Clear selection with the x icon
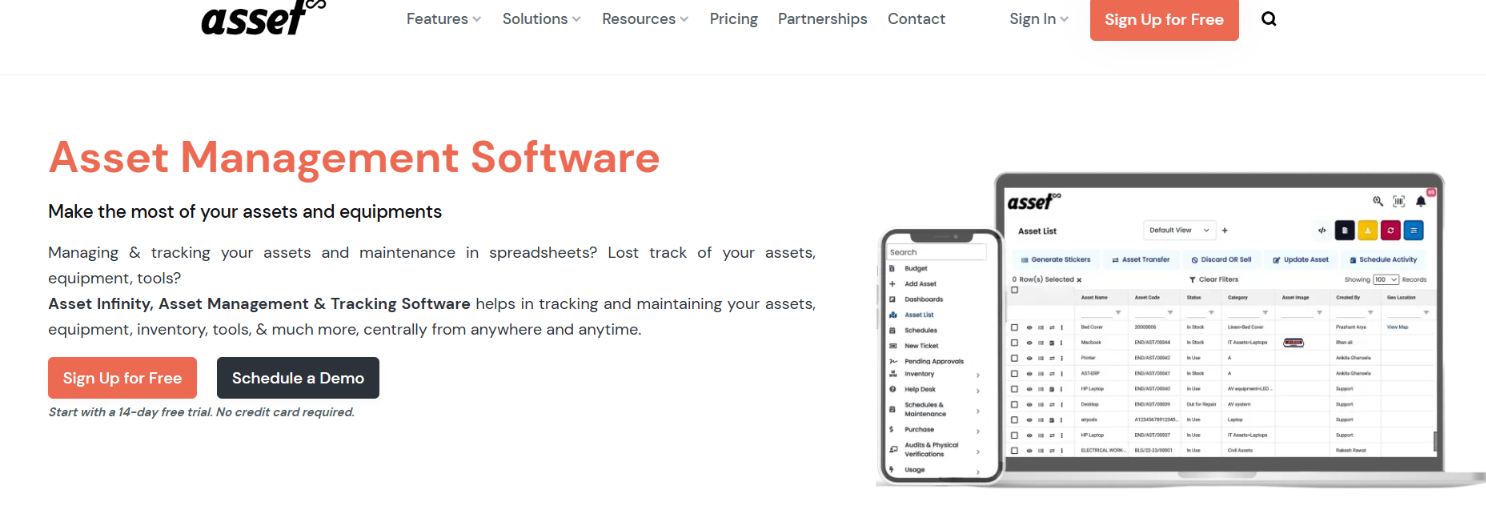This screenshot has height=518, width=1486. pyautogui.click(x=1078, y=280)
